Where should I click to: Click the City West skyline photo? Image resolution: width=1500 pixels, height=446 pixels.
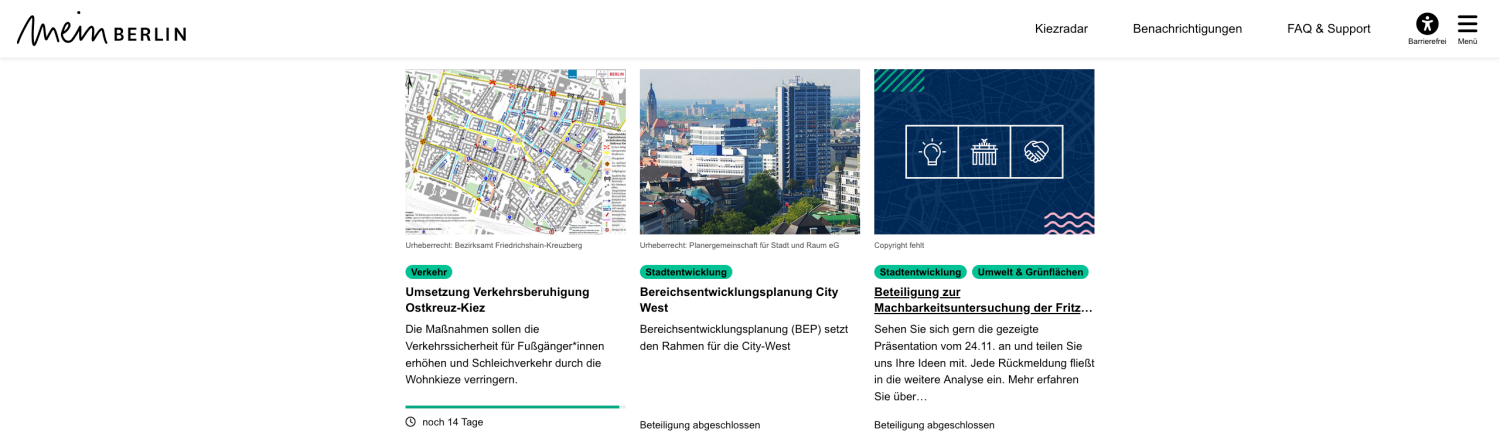[750, 152]
